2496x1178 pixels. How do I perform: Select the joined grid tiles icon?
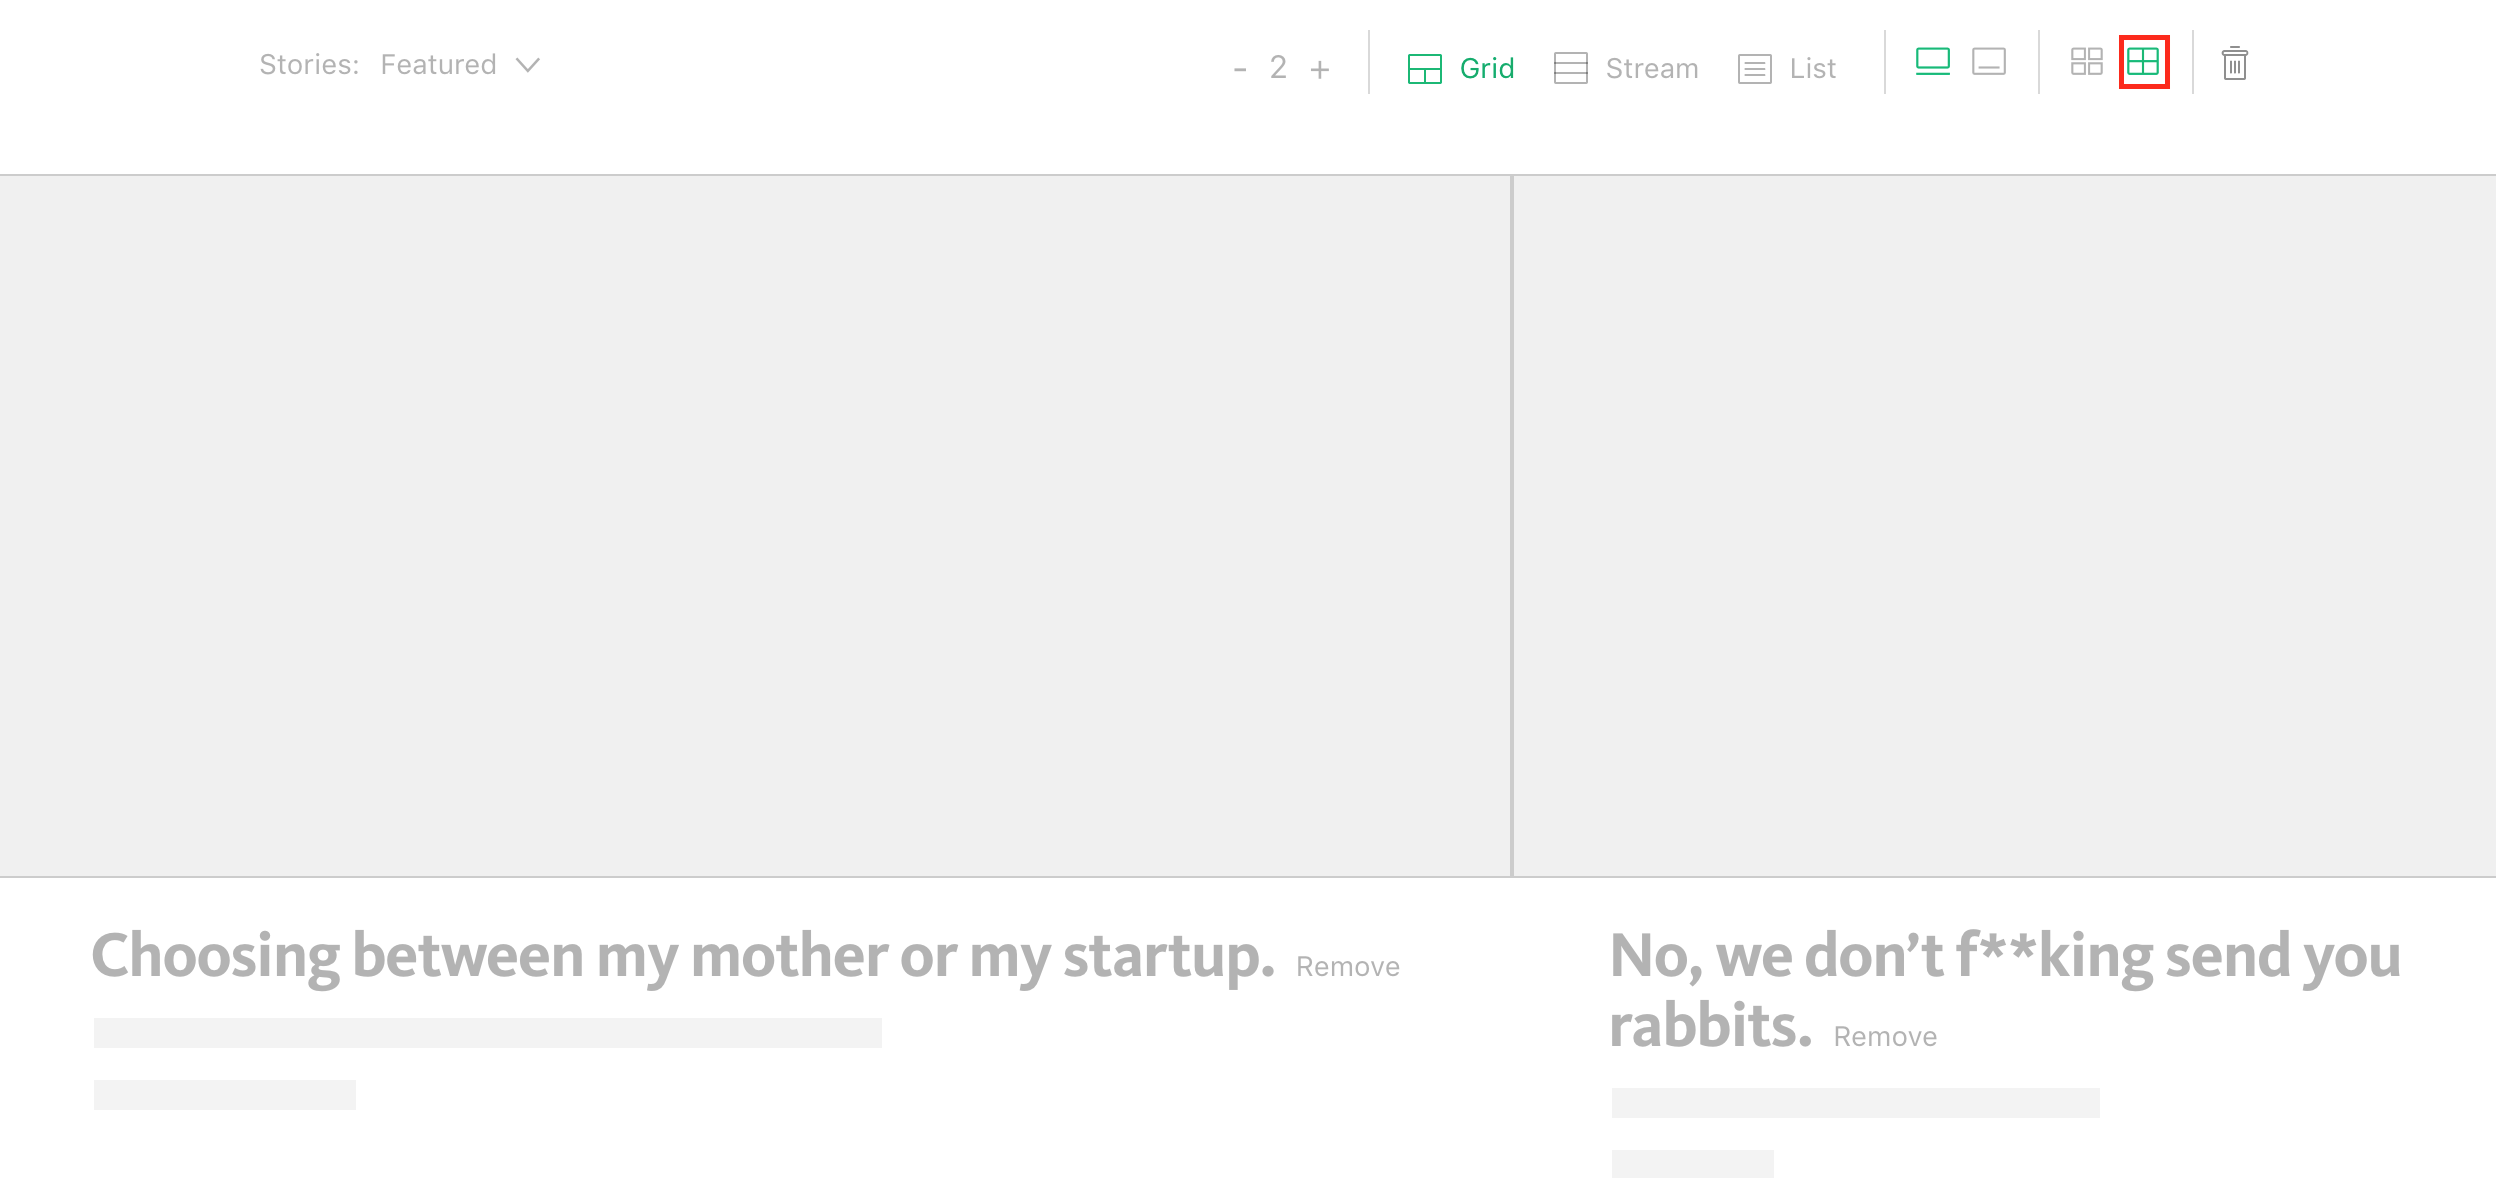point(2143,62)
